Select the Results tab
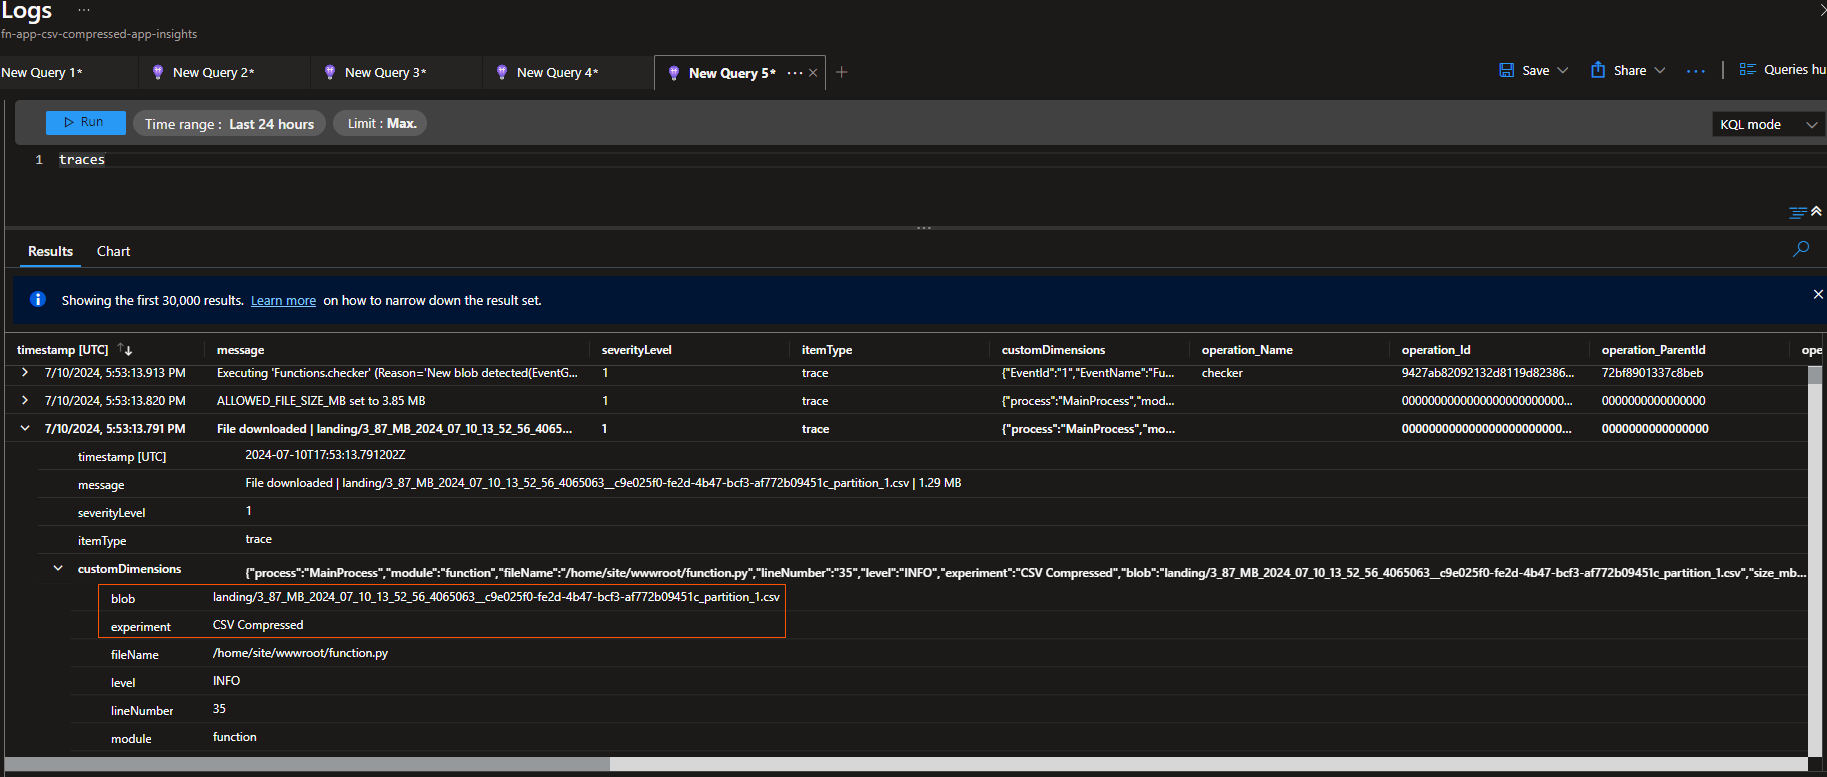This screenshot has width=1827, height=777. click(x=50, y=251)
